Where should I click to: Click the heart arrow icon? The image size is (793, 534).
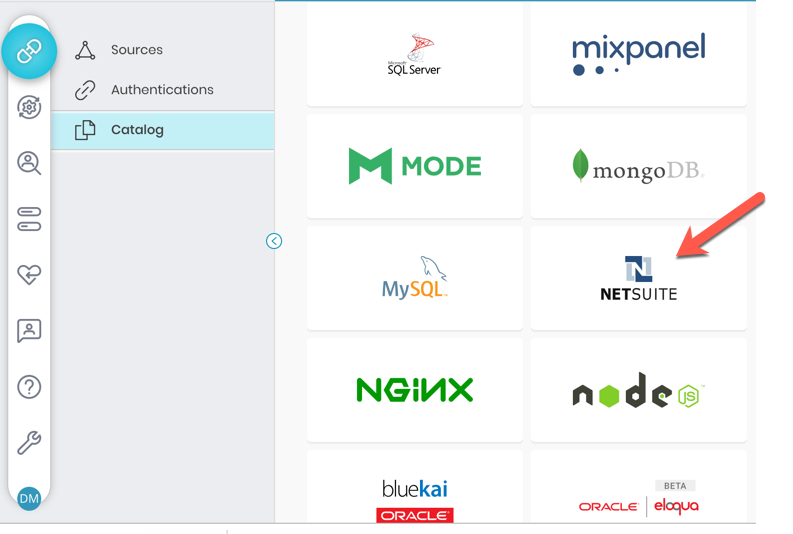point(29,275)
